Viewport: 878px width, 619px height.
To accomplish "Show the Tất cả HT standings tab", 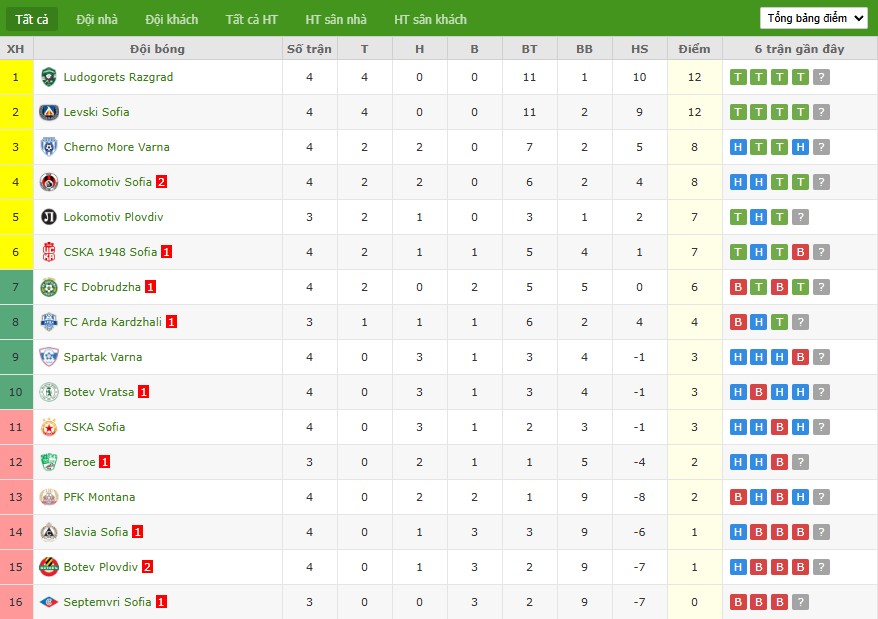I will tap(252, 19).
